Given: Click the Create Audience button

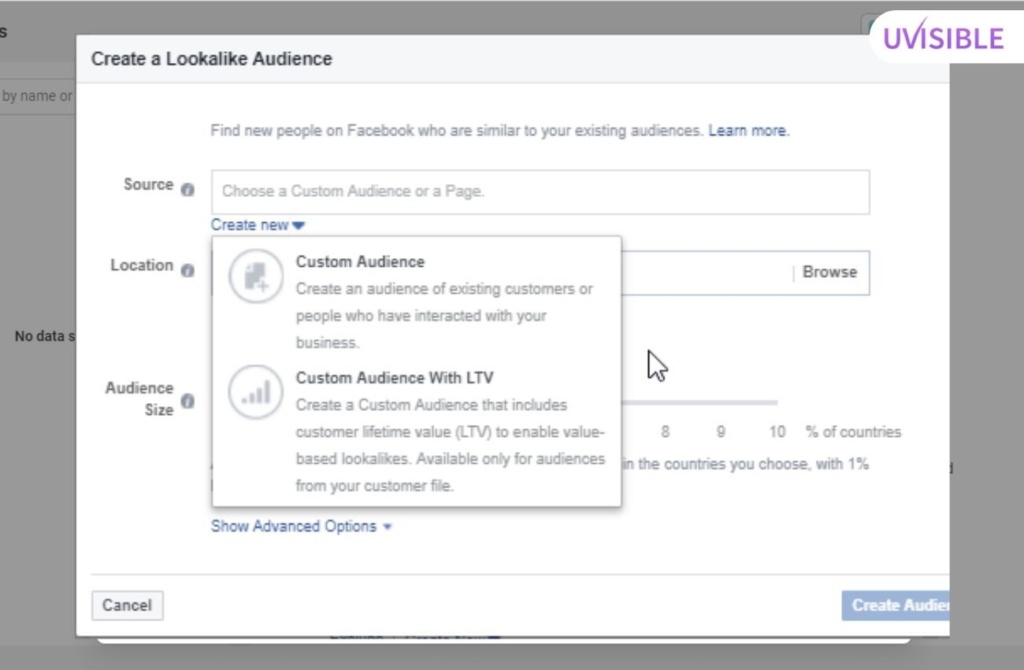Looking at the screenshot, I should pos(895,605).
